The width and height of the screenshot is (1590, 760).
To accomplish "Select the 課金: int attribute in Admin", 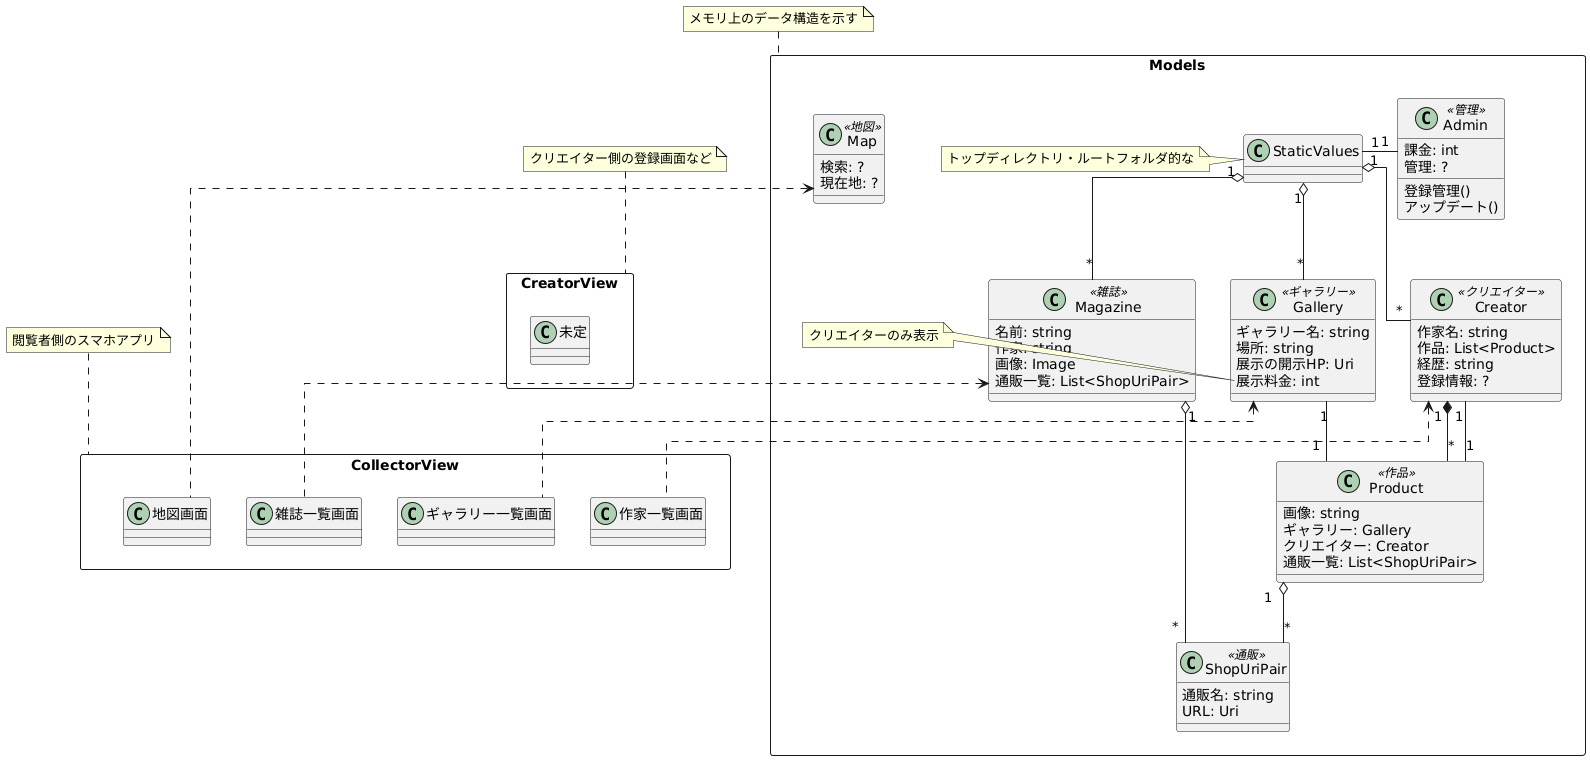I will 1431,150.
